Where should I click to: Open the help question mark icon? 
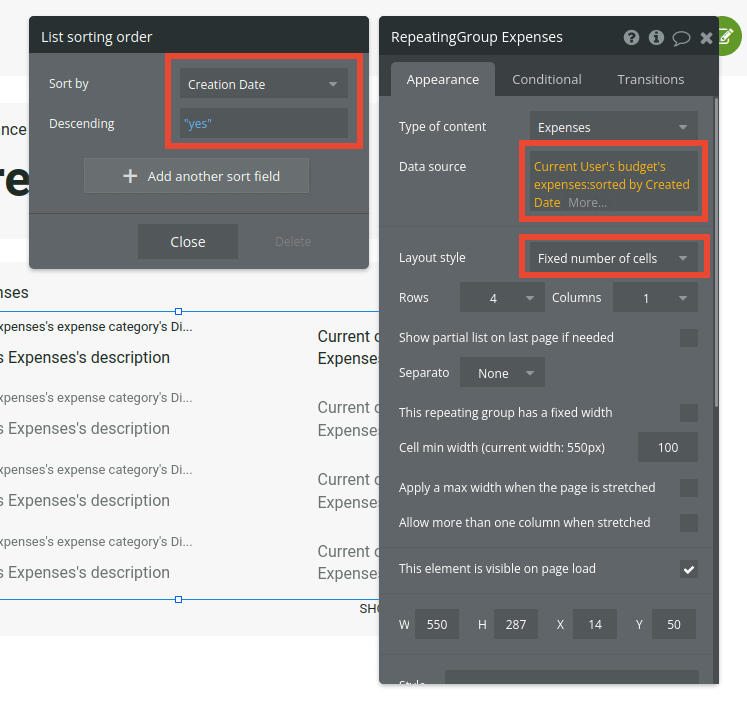click(631, 37)
